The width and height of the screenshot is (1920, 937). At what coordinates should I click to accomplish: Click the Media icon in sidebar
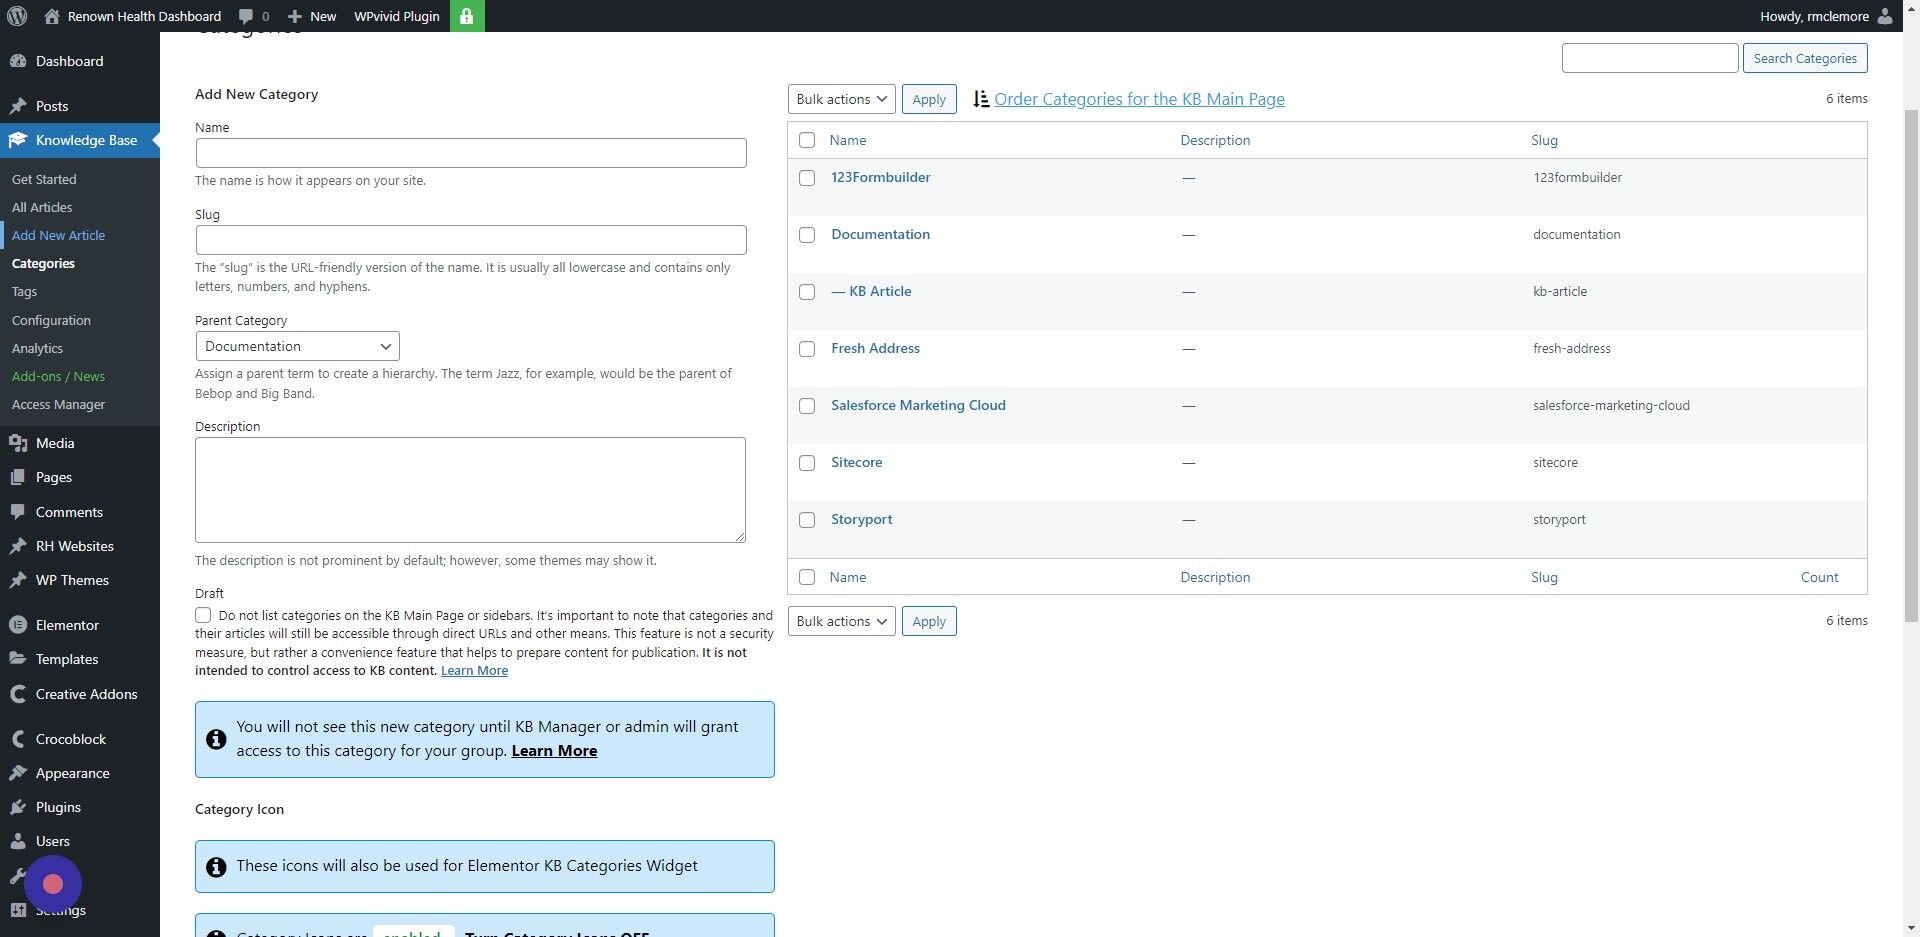point(18,443)
